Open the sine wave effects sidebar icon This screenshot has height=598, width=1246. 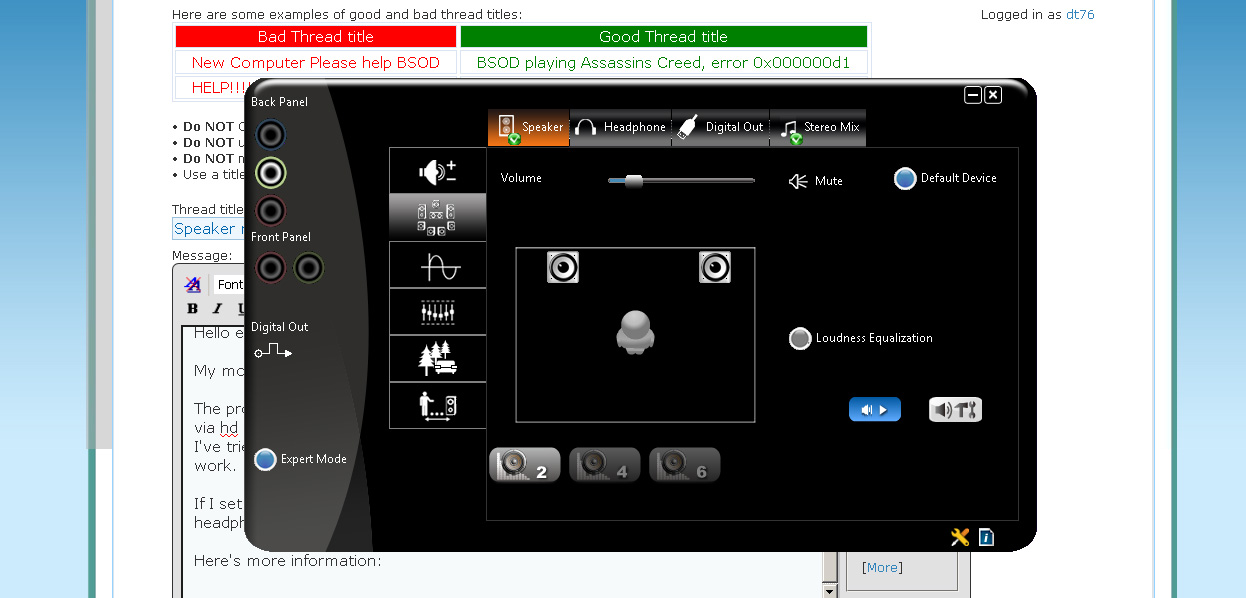[x=437, y=266]
